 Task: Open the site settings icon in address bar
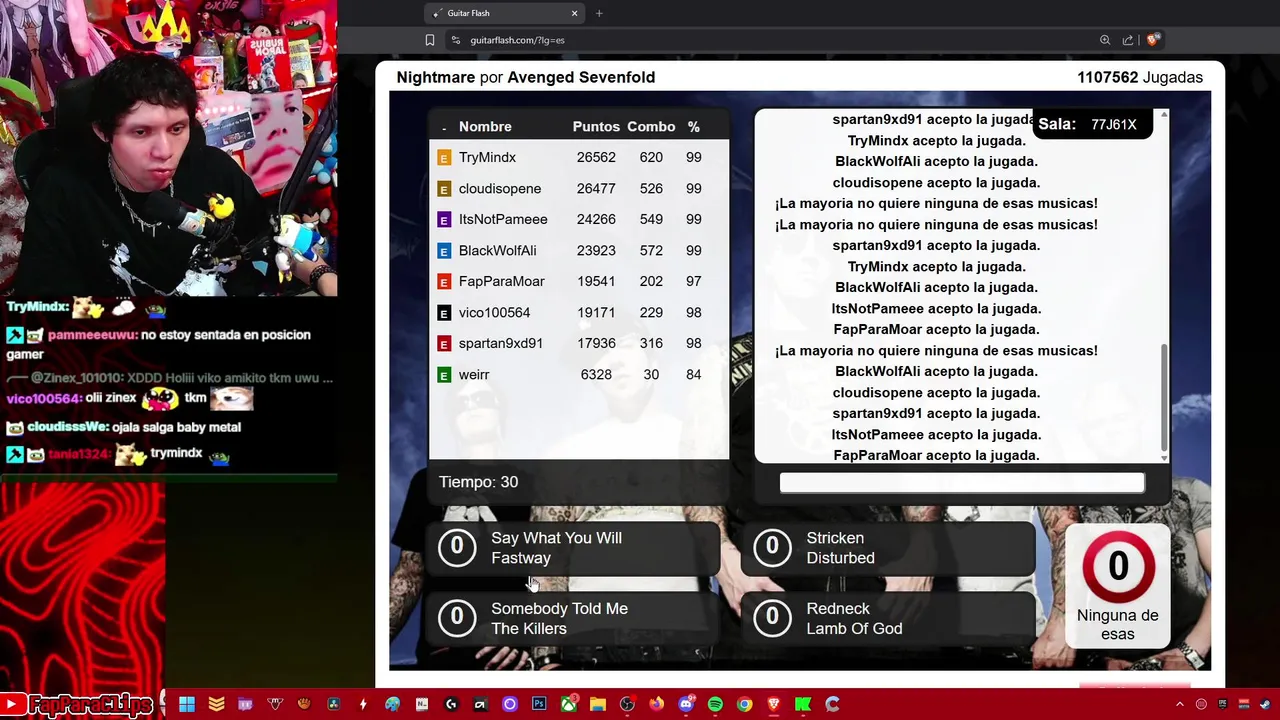click(456, 40)
